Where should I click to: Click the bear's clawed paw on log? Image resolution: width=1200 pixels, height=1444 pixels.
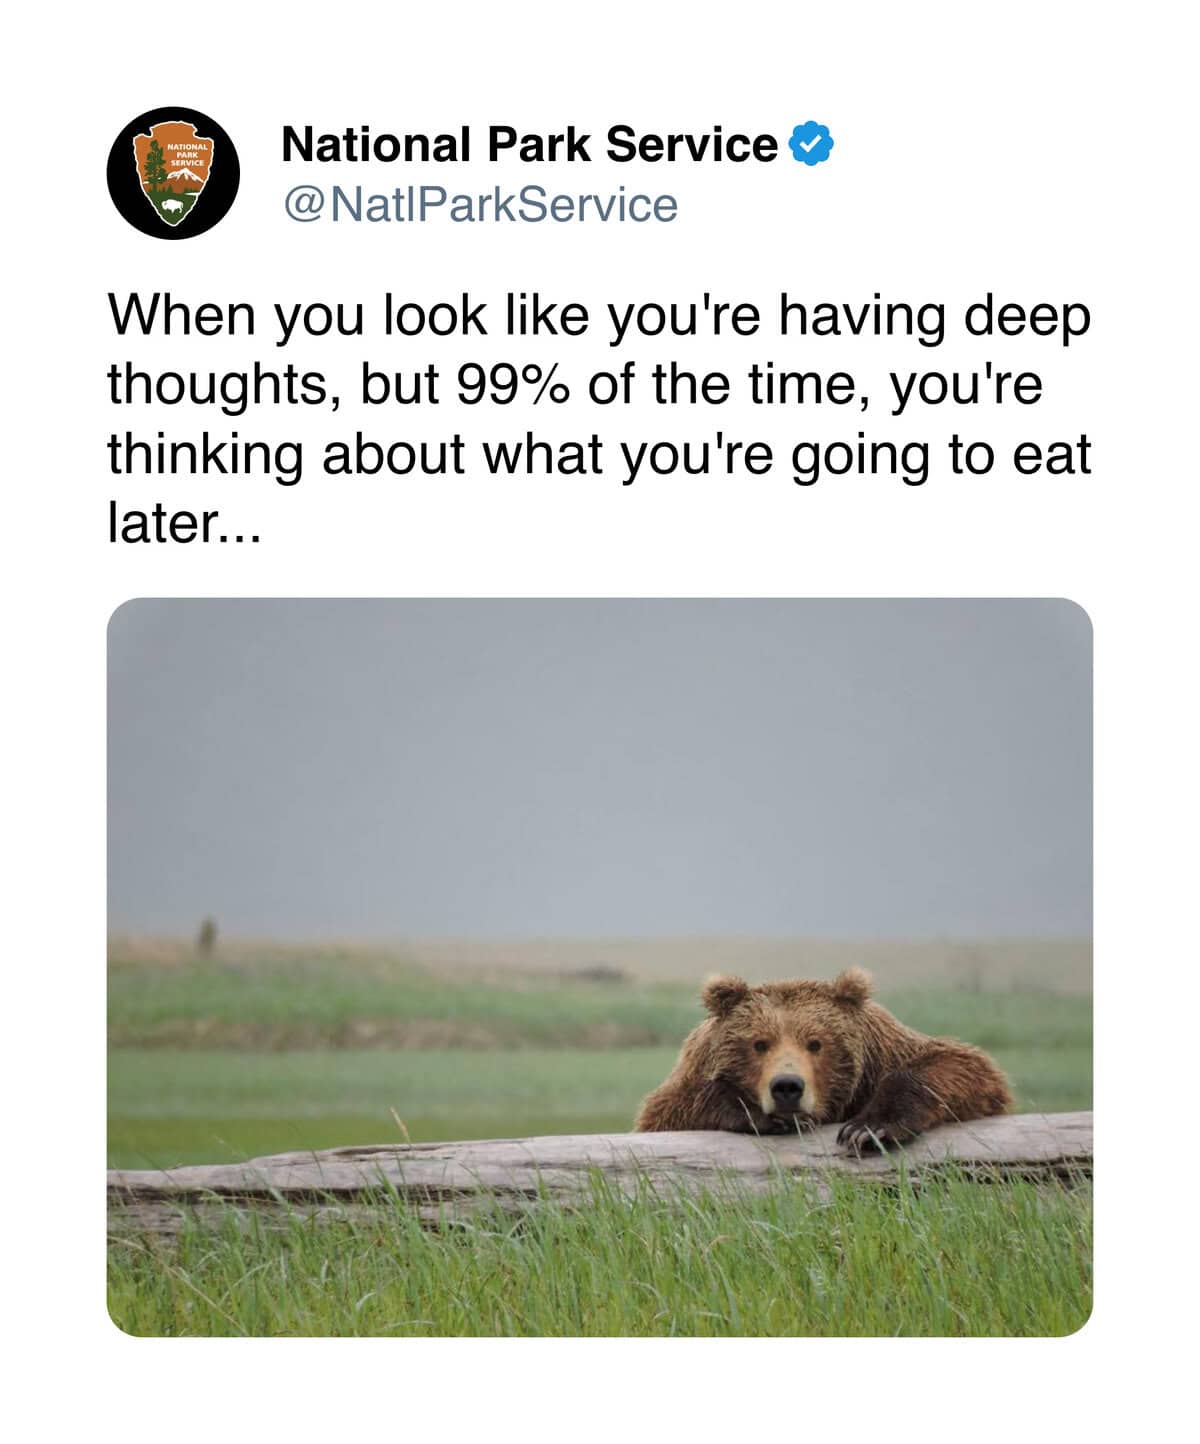(866, 1135)
